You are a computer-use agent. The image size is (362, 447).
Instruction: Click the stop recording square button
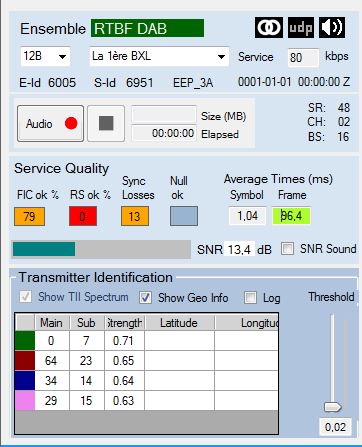[x=106, y=124]
